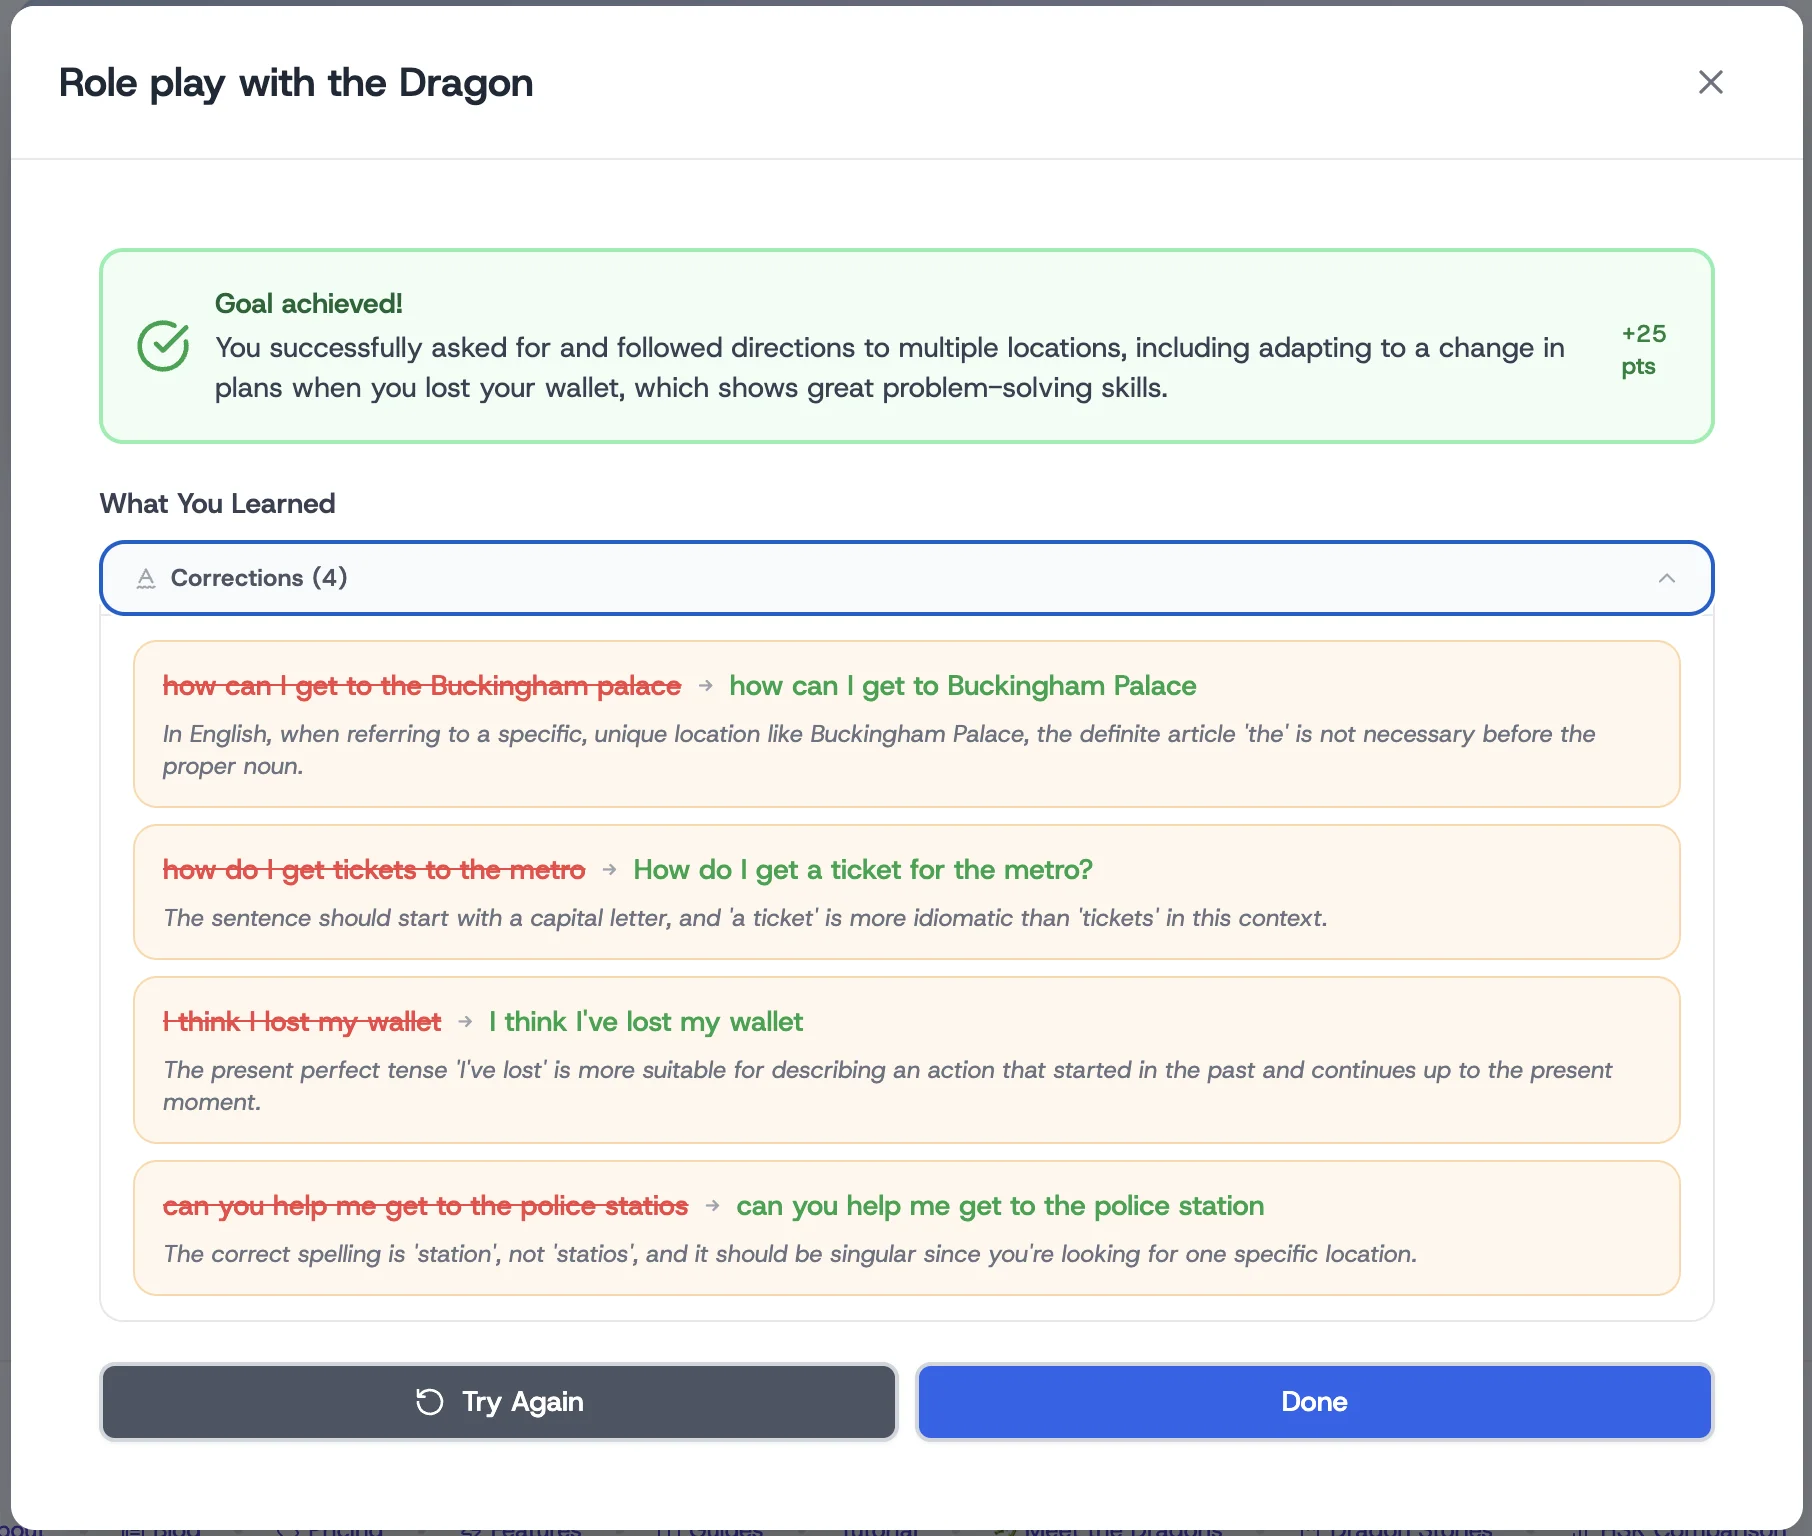Click the arrow in the metro ticket correction
This screenshot has width=1812, height=1536.
click(610, 870)
